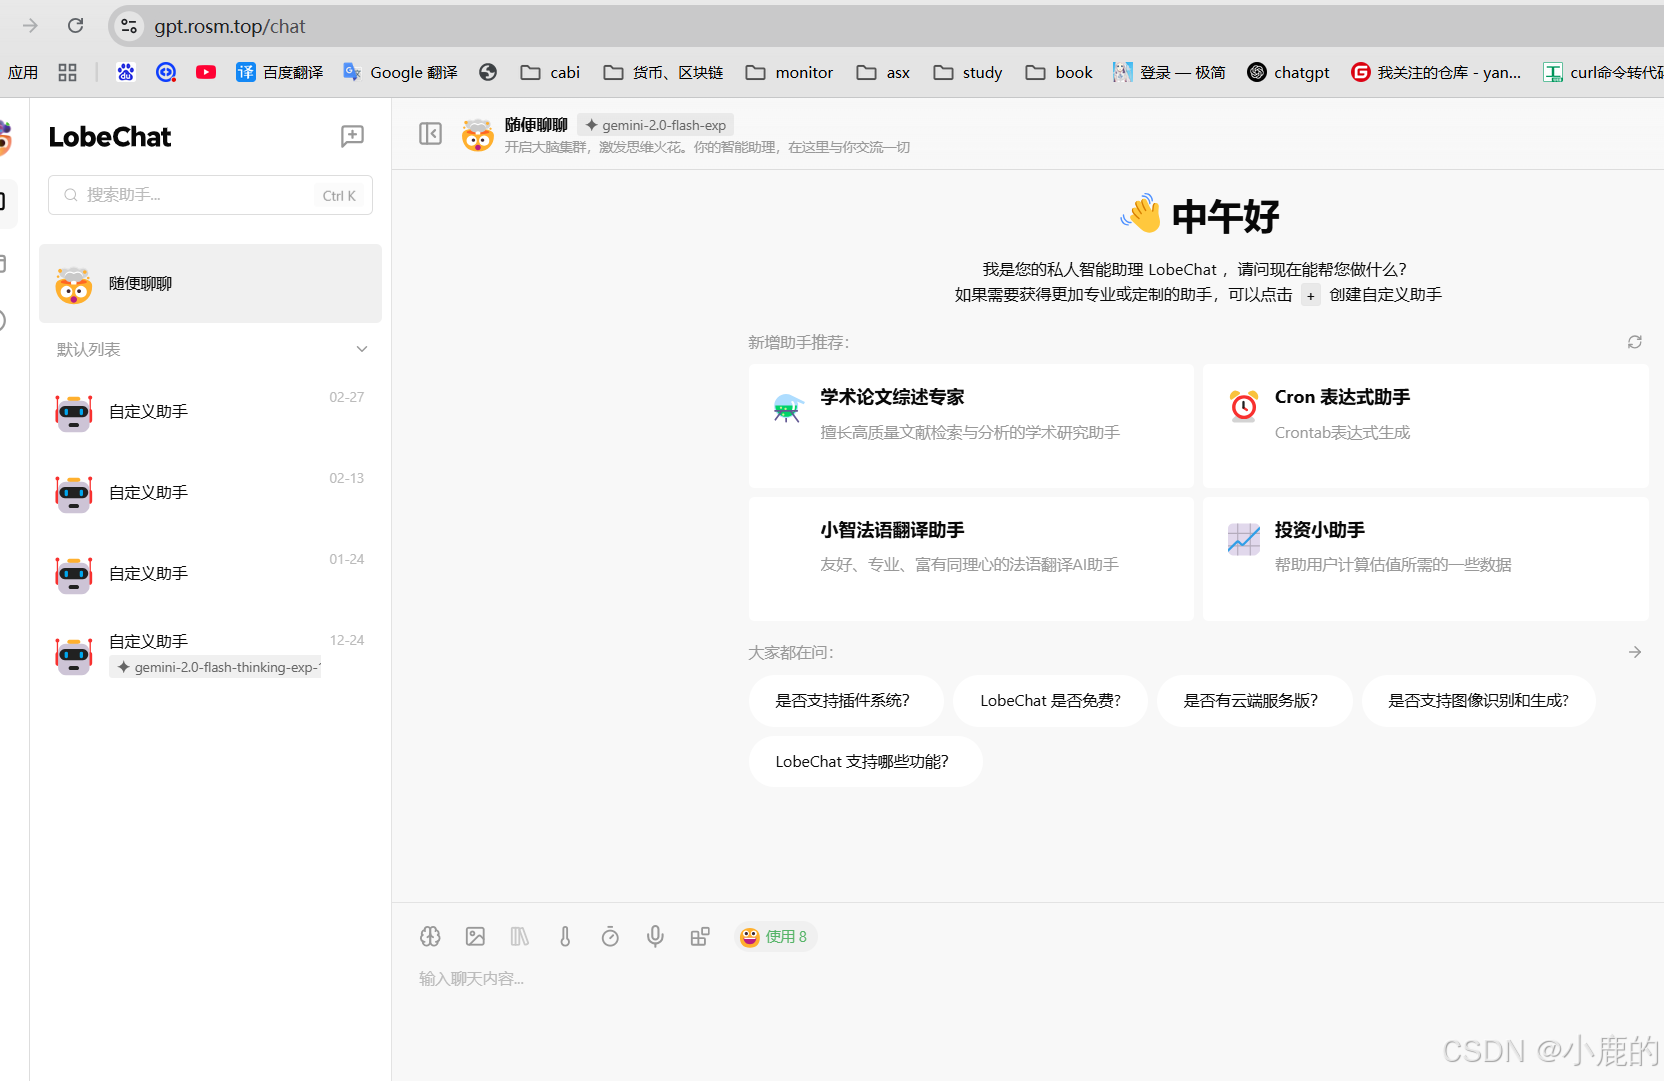Open the plugins blocks icon in the input toolbar
The width and height of the screenshot is (1664, 1081).
[700, 937]
